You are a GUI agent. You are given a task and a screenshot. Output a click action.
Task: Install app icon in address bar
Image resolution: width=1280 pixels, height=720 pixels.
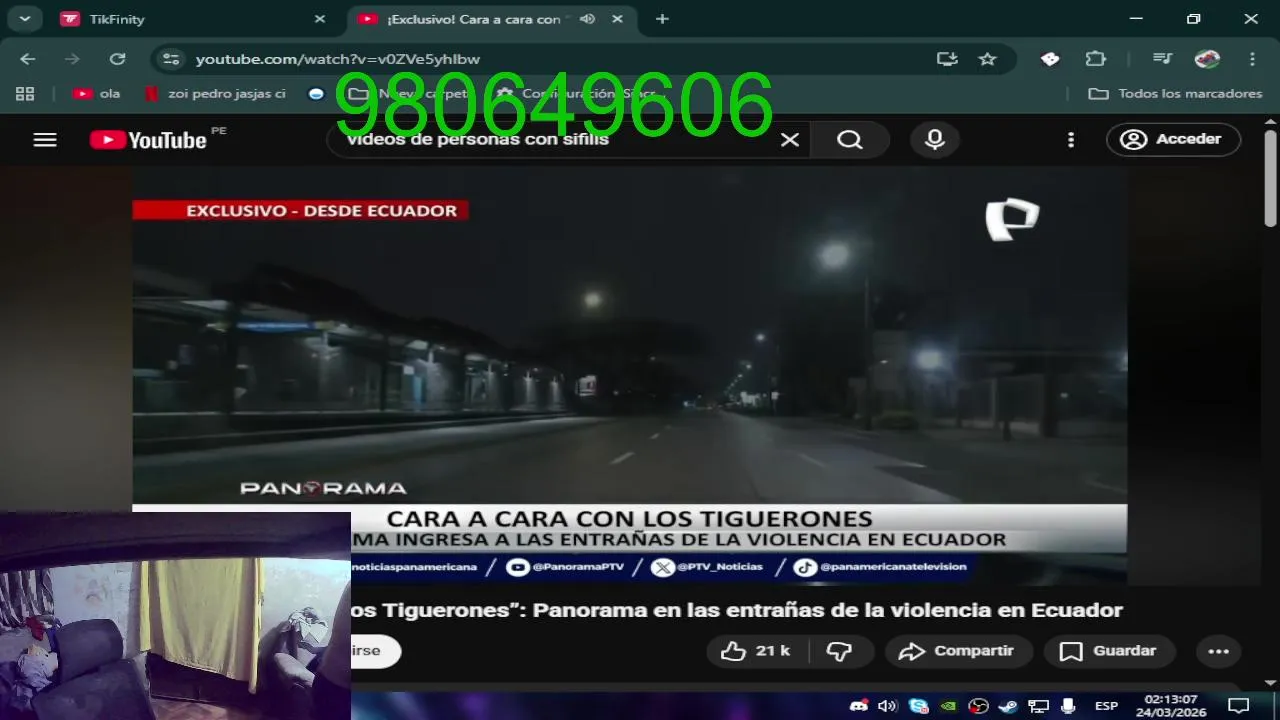pyautogui.click(x=947, y=59)
